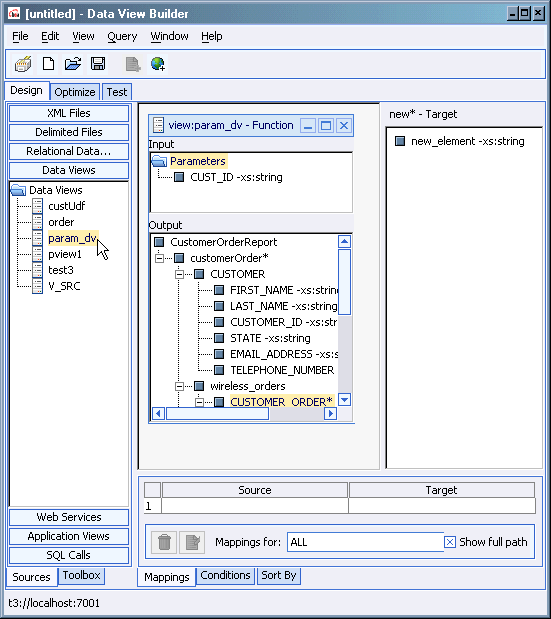Click the document icon in the function window title
Image resolution: width=551 pixels, height=619 pixels.
158,125
